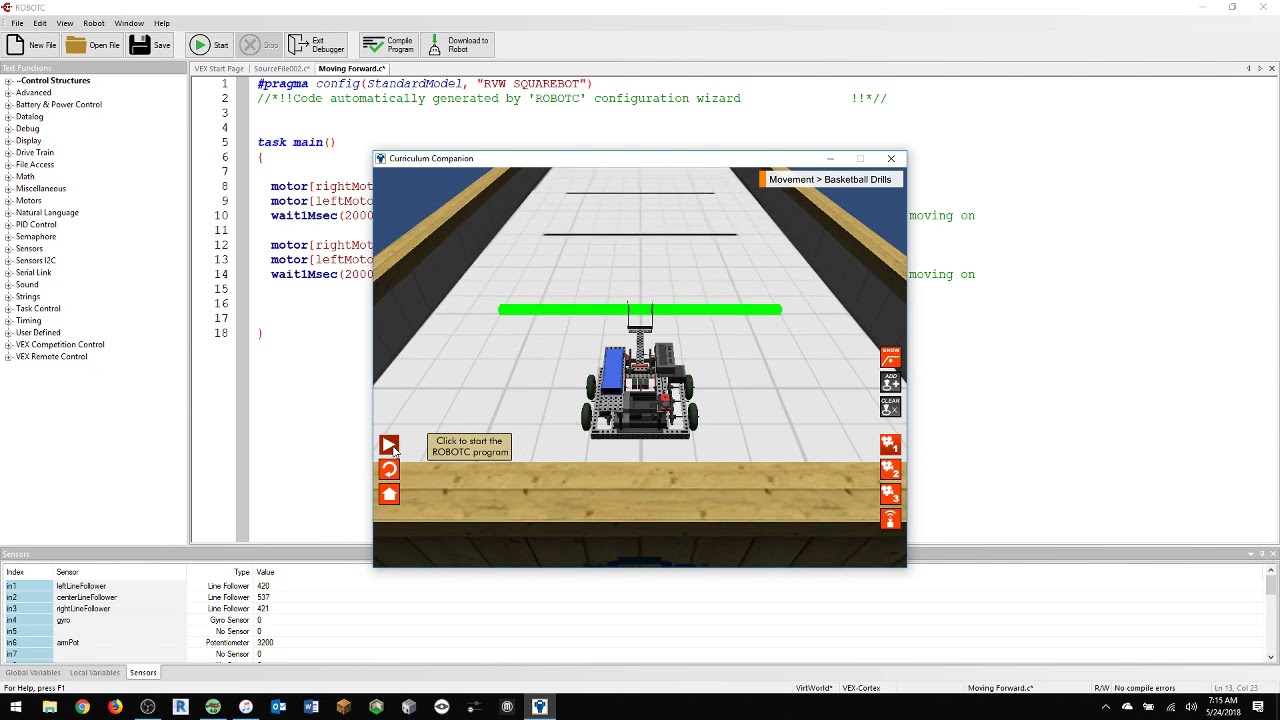Screen dimensions: 1280x720
Task: Select the PID Control tree item
Action: (36, 225)
